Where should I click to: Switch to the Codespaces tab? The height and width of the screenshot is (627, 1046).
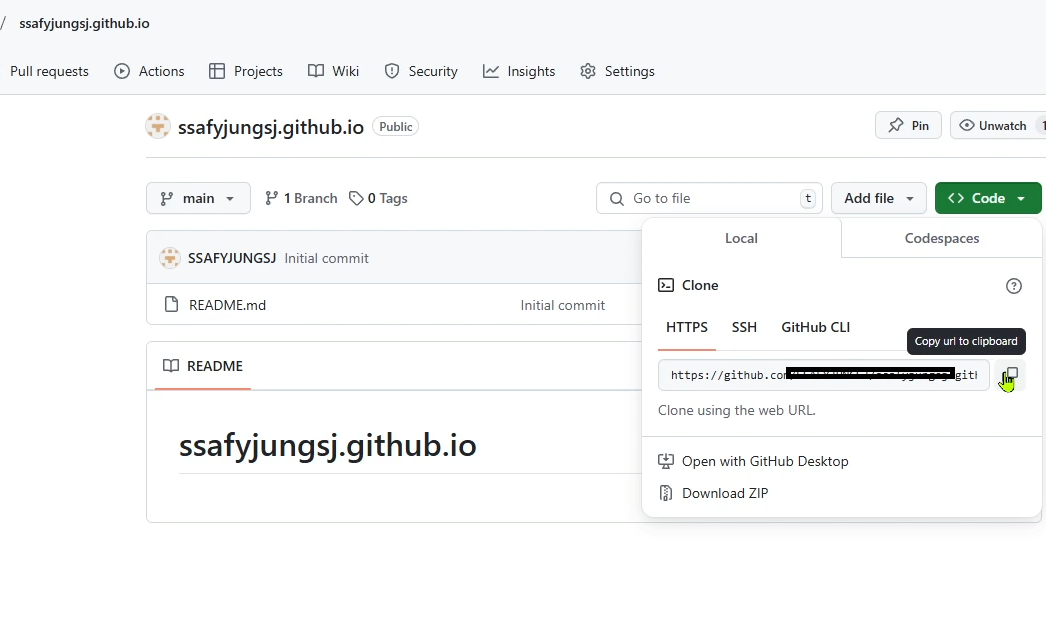click(x=941, y=238)
